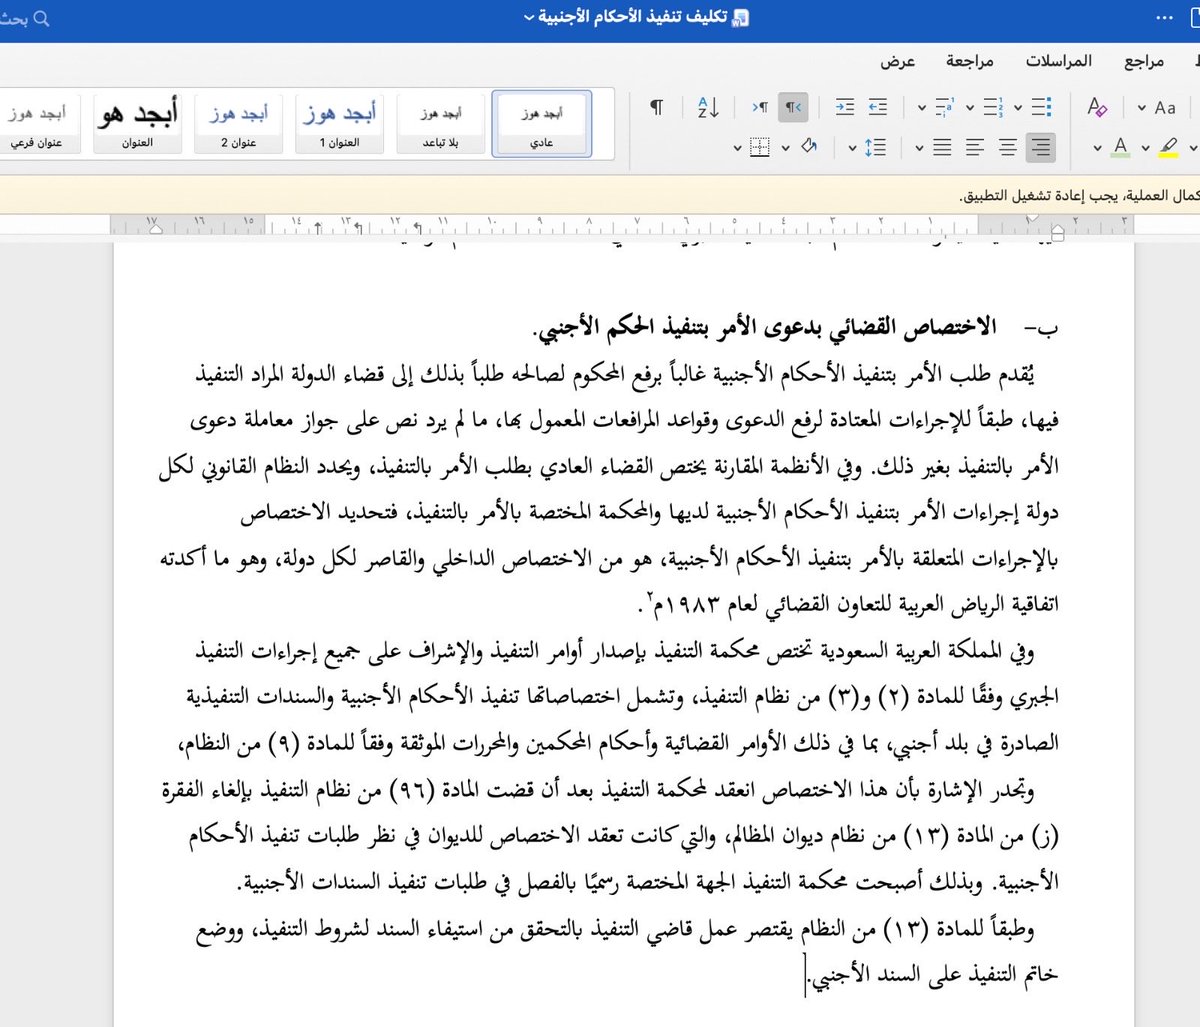Select the عنوان فرعي (Subtitle) style
Viewport: 1200px width, 1027px height.
[x=37, y=124]
